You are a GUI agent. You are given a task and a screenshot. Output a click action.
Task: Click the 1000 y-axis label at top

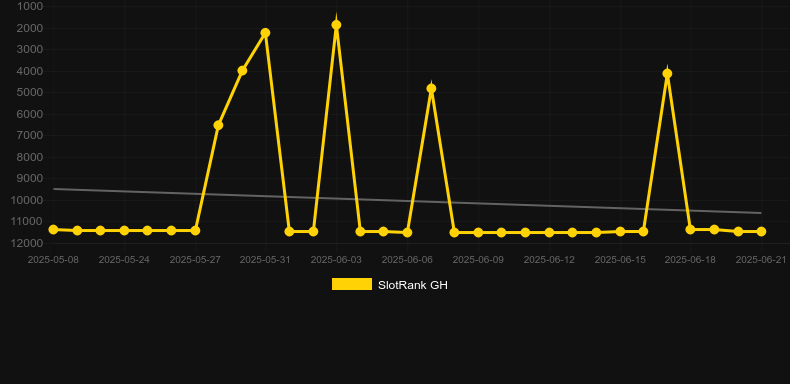(30, 7)
